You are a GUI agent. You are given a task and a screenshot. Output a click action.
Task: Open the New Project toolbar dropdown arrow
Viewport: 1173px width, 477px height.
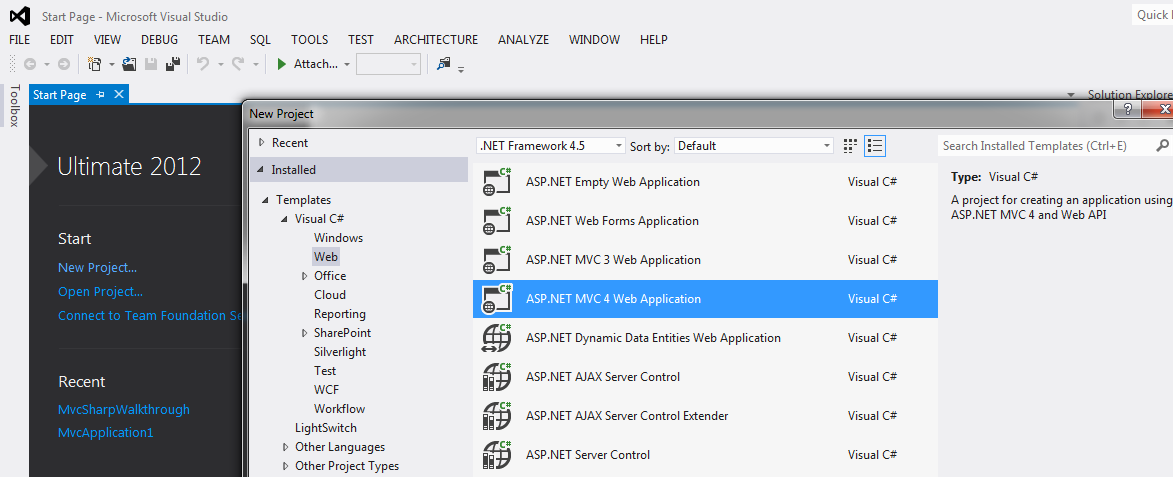click(112, 65)
